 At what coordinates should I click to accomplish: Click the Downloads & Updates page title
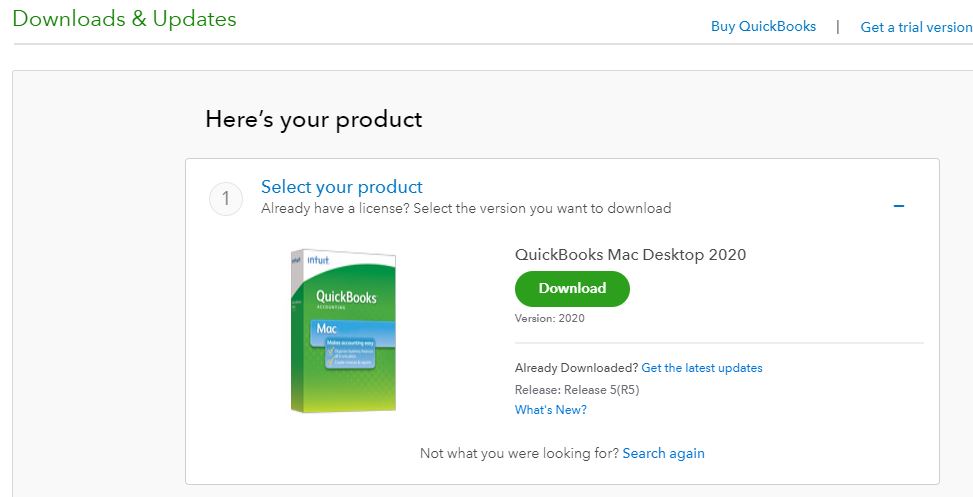(x=125, y=19)
